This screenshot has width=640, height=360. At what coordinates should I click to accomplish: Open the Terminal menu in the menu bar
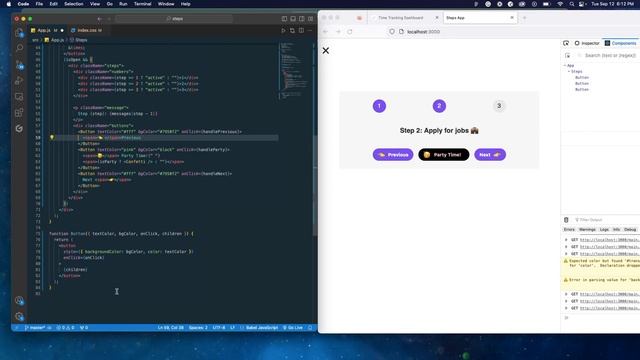pyautogui.click(x=142, y=4)
